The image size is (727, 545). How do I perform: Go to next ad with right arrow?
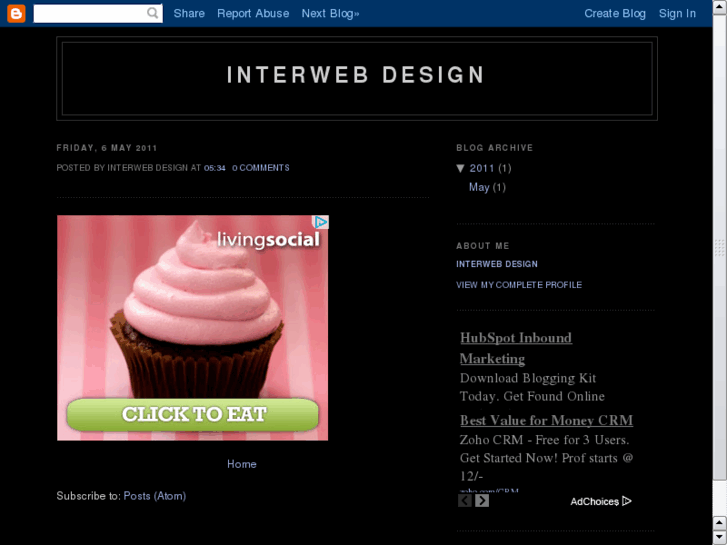pyautogui.click(x=482, y=500)
